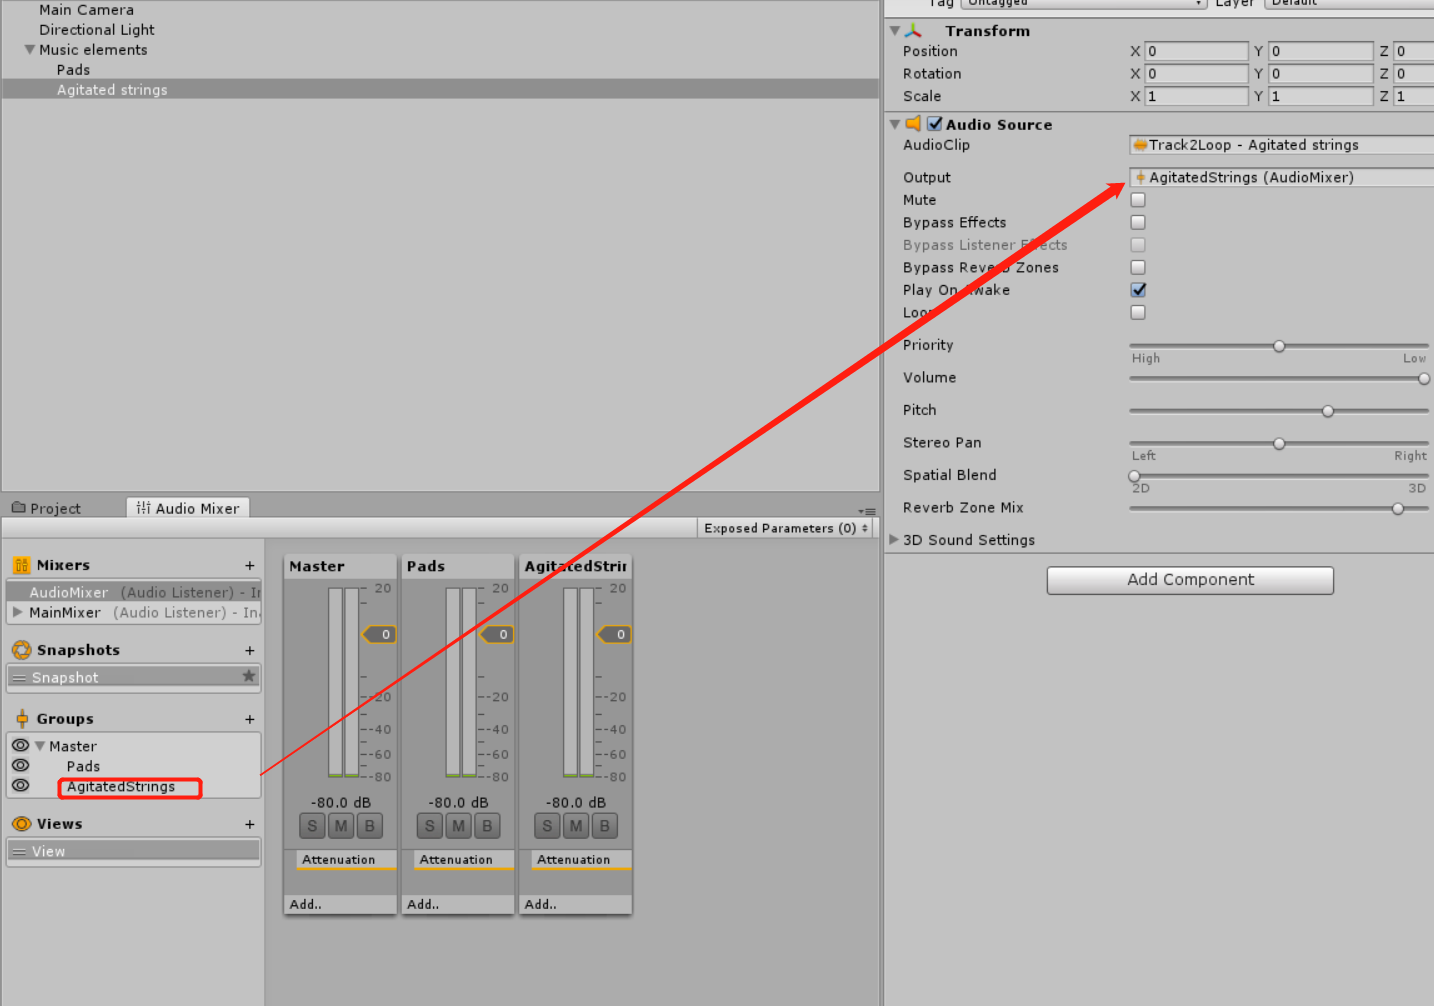Solo the Pads mixer group
The width and height of the screenshot is (1434, 1006).
point(430,826)
